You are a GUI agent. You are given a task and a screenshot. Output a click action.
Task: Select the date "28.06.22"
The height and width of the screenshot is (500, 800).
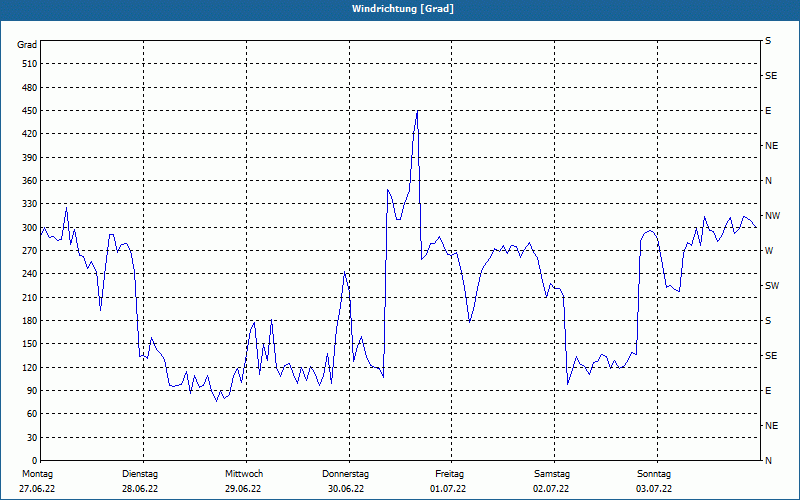point(140,489)
